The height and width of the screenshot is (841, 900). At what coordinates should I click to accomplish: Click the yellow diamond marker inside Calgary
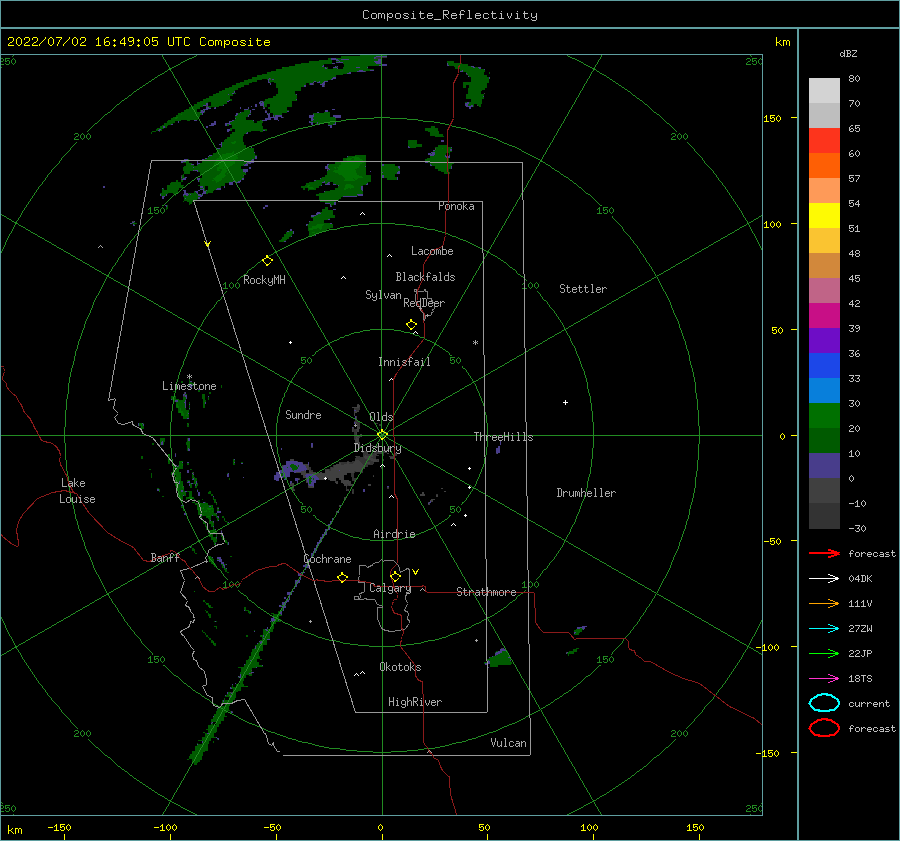(395, 576)
